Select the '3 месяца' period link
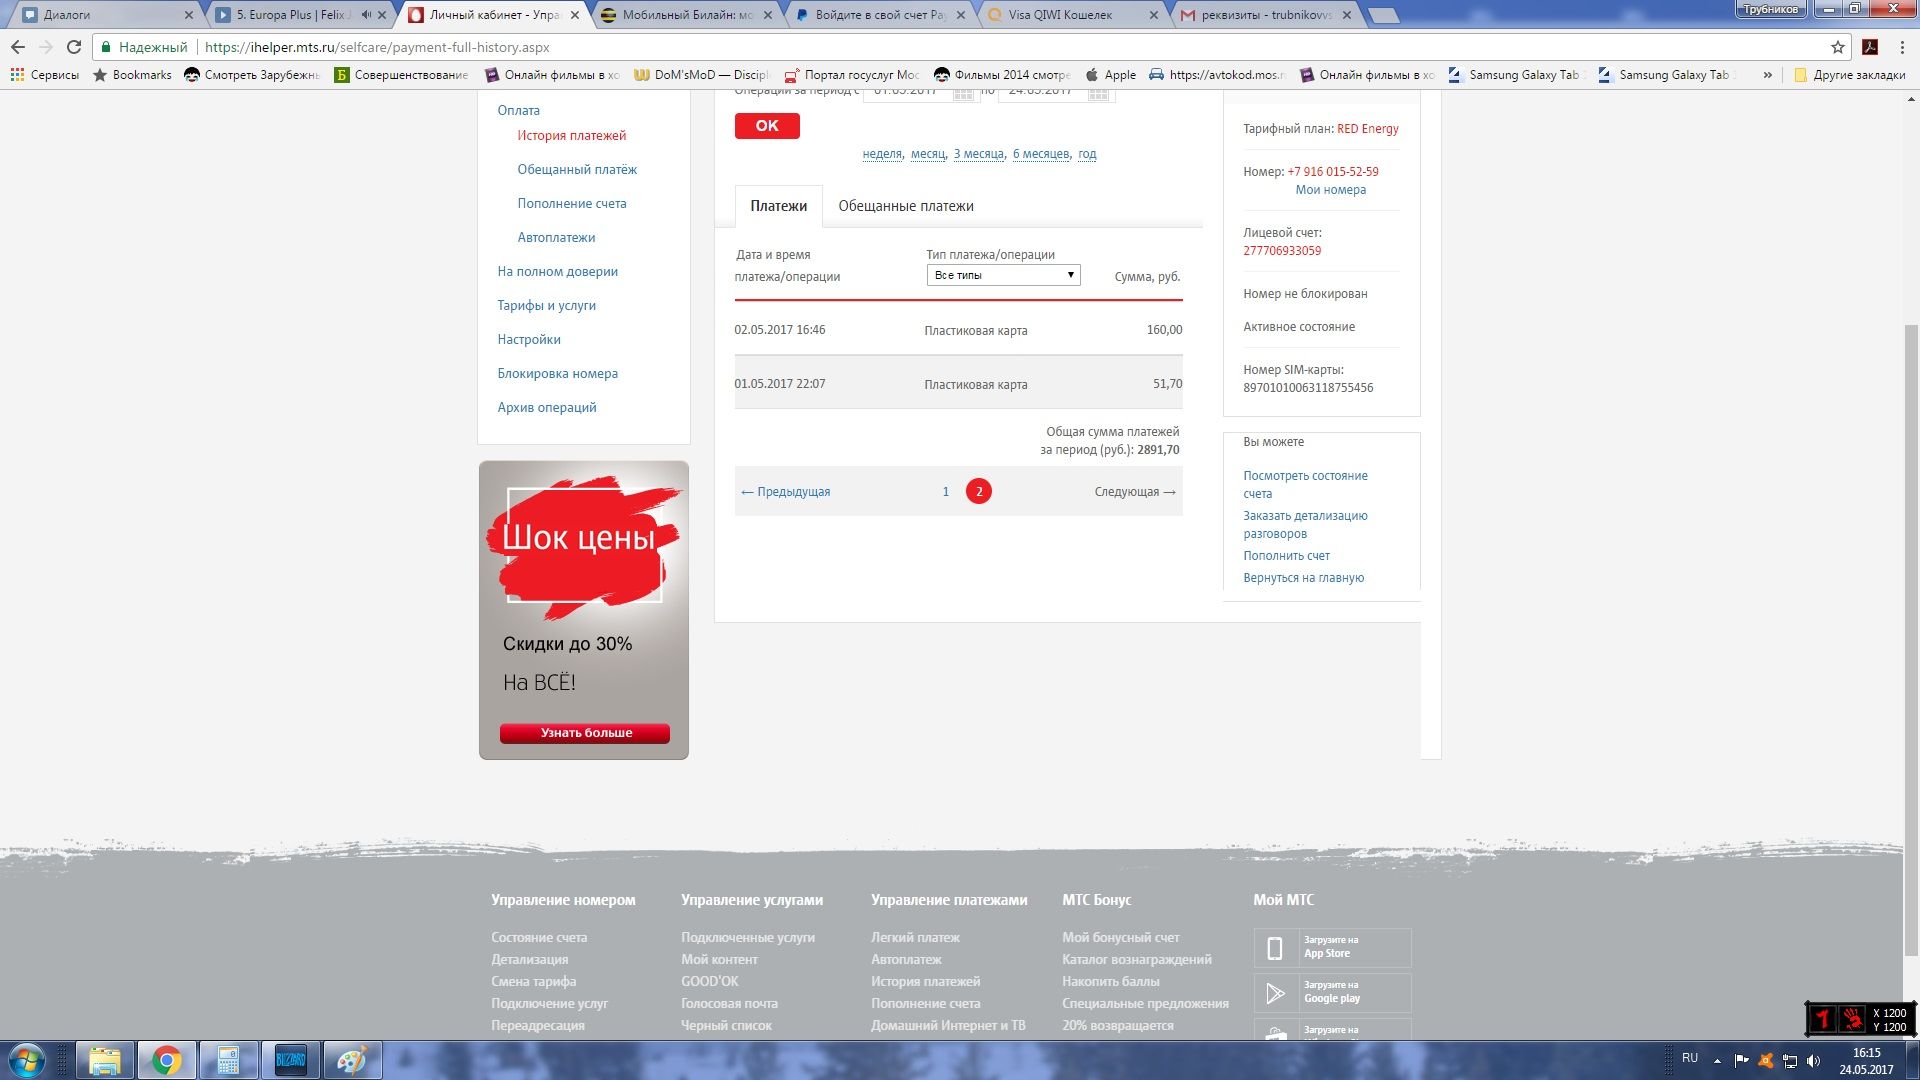Screen dimensions: 1920x1080 [x=978, y=154]
